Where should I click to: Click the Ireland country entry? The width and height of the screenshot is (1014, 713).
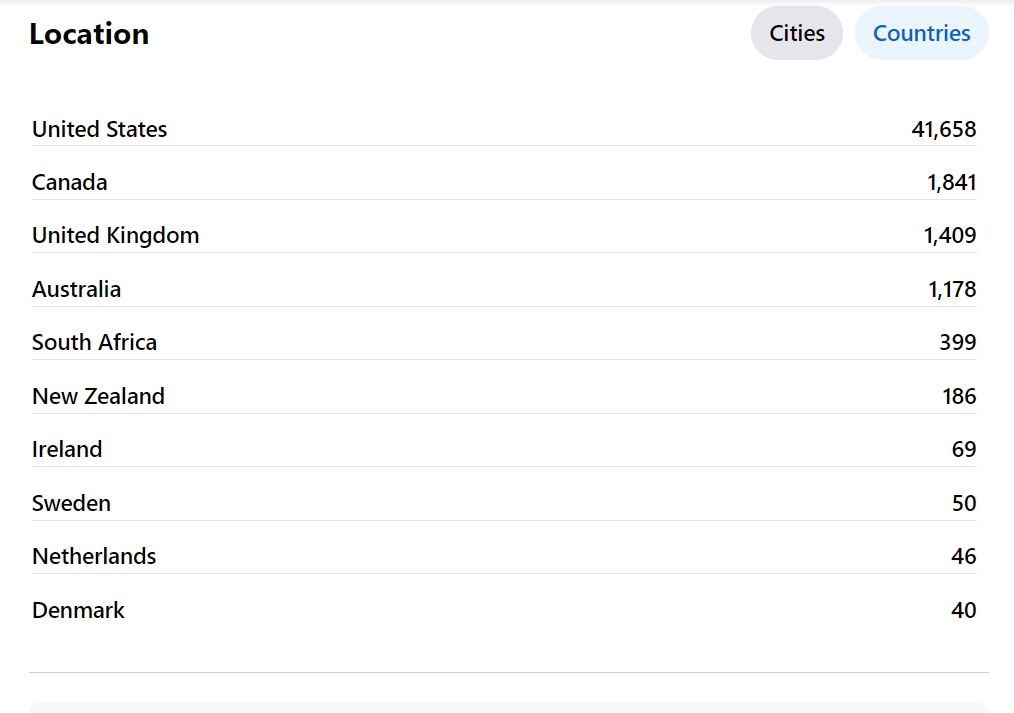67,449
